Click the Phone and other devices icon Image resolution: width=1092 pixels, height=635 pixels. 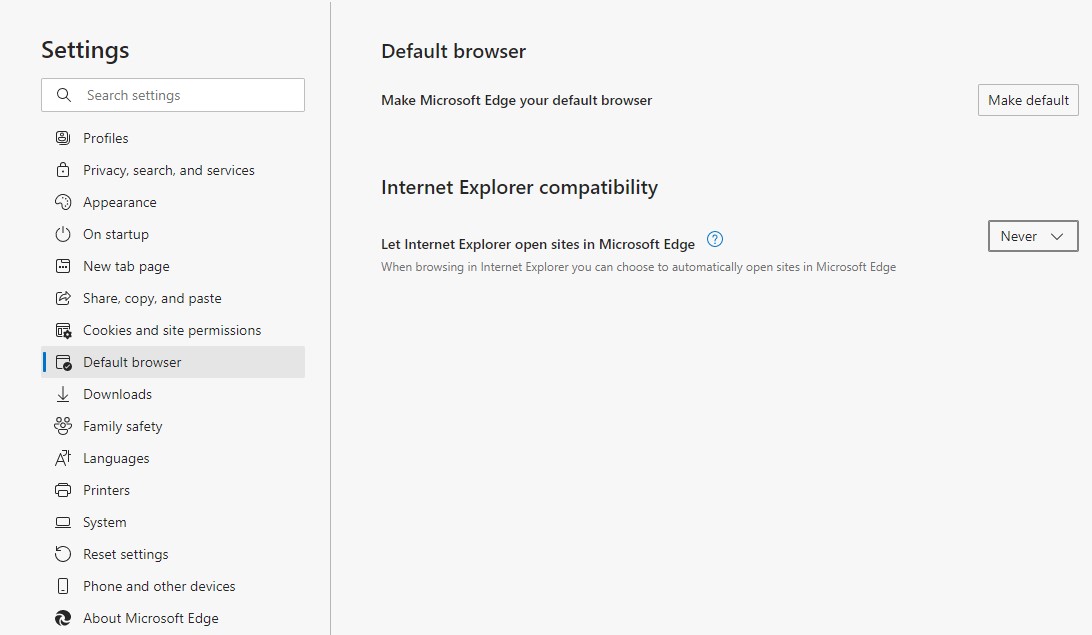pyautogui.click(x=63, y=586)
